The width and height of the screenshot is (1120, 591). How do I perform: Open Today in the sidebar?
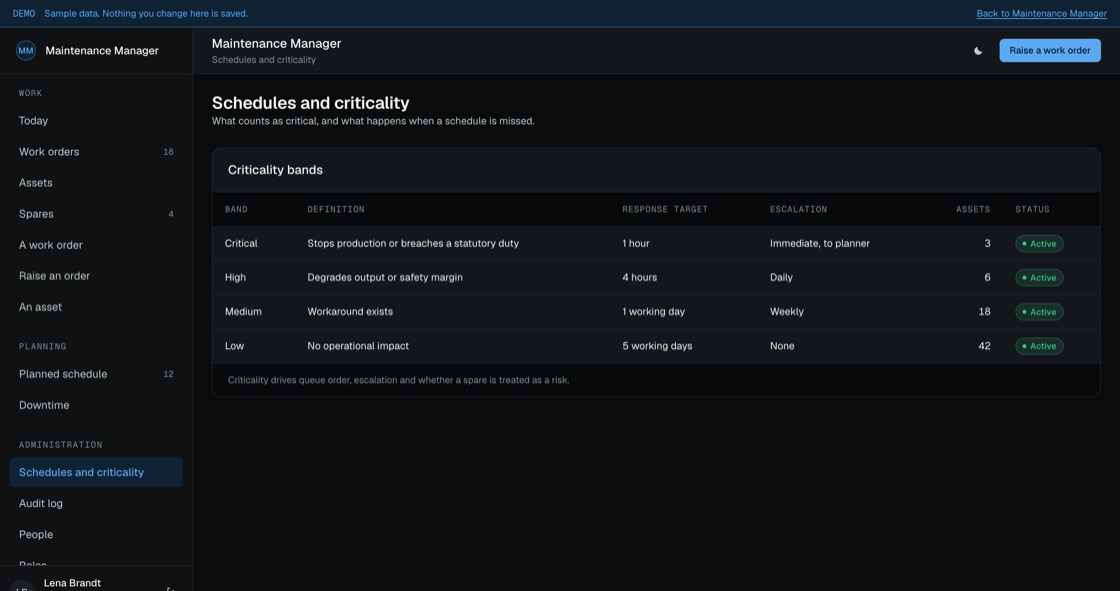click(x=96, y=121)
